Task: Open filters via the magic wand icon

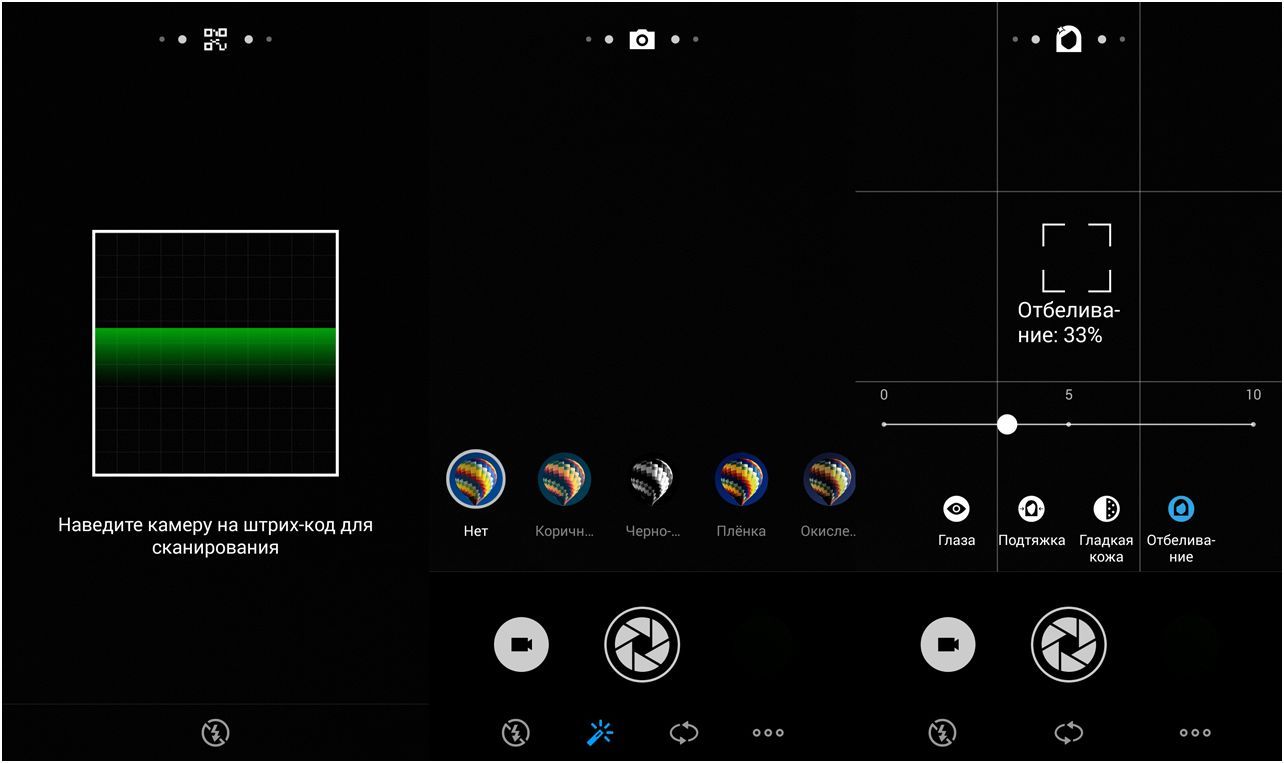Action: click(x=599, y=733)
